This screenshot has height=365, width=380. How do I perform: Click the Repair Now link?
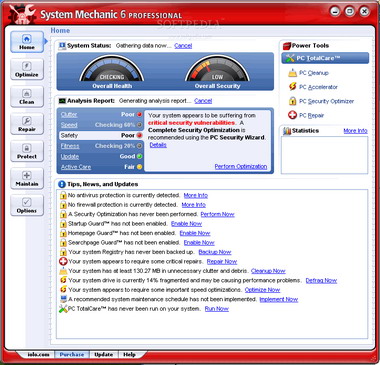pyautogui.click(x=222, y=262)
